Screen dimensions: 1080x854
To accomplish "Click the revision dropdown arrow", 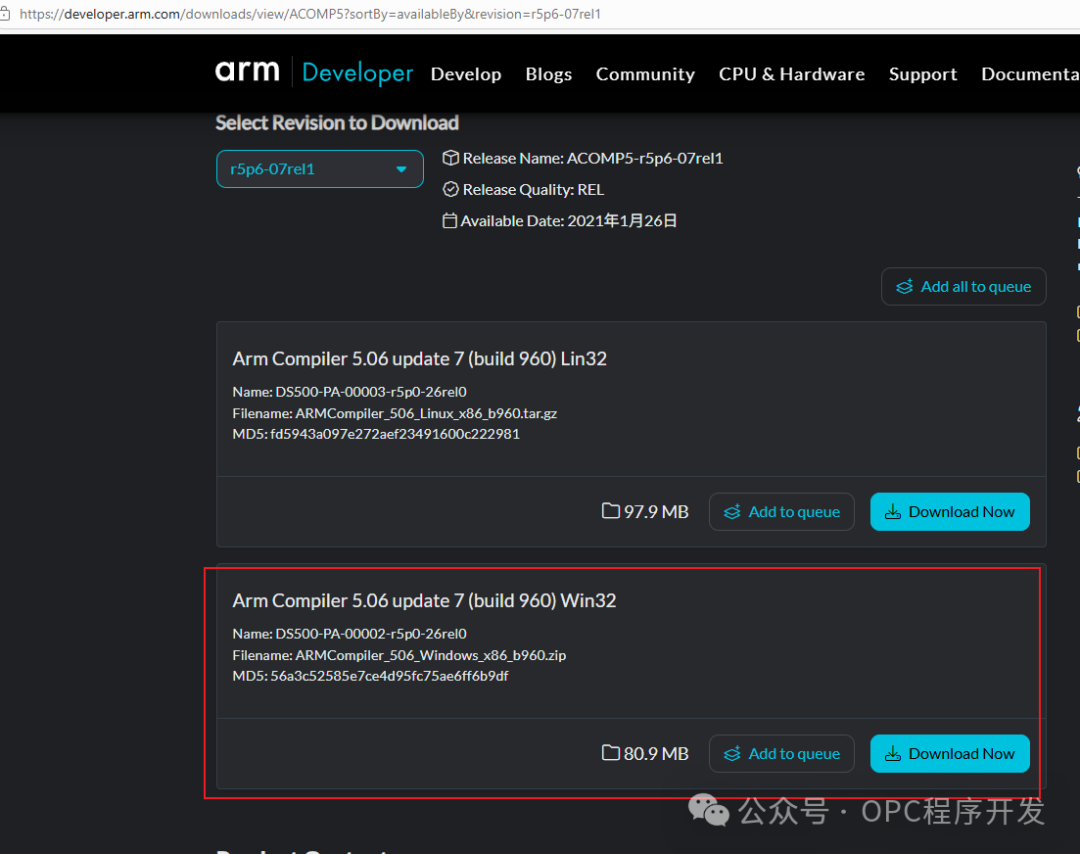I will 401,169.
